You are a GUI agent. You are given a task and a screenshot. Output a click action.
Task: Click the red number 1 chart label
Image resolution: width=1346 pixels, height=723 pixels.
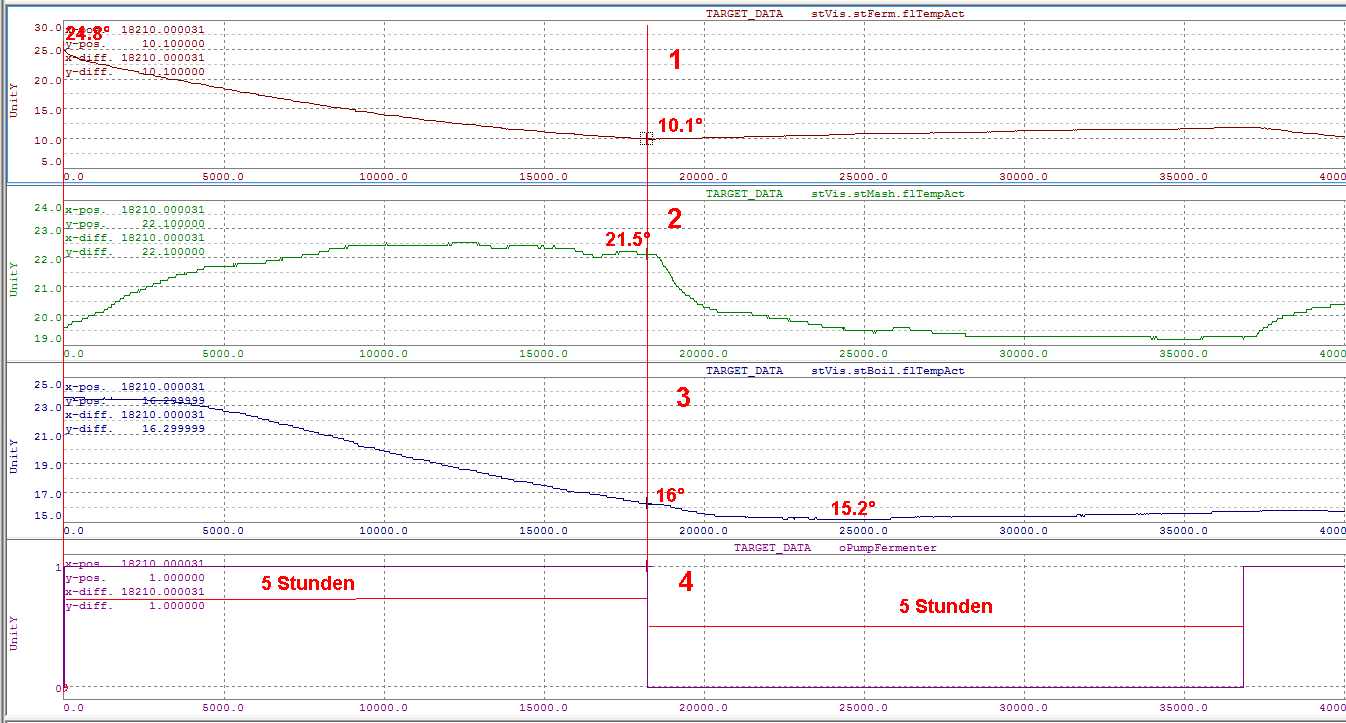[675, 60]
